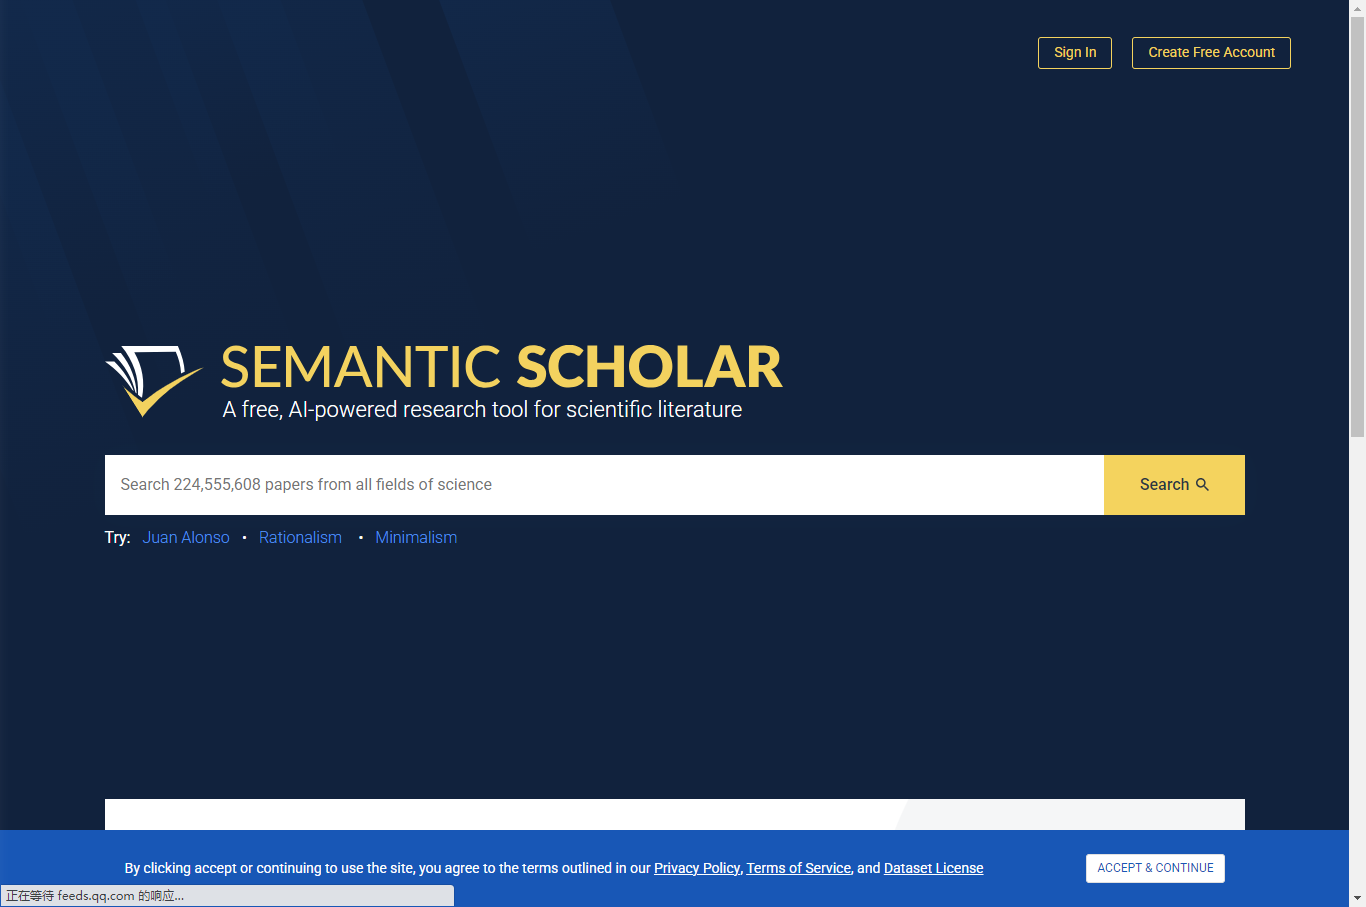Click the scrollbar down arrow
The height and width of the screenshot is (907, 1366).
(1357, 899)
